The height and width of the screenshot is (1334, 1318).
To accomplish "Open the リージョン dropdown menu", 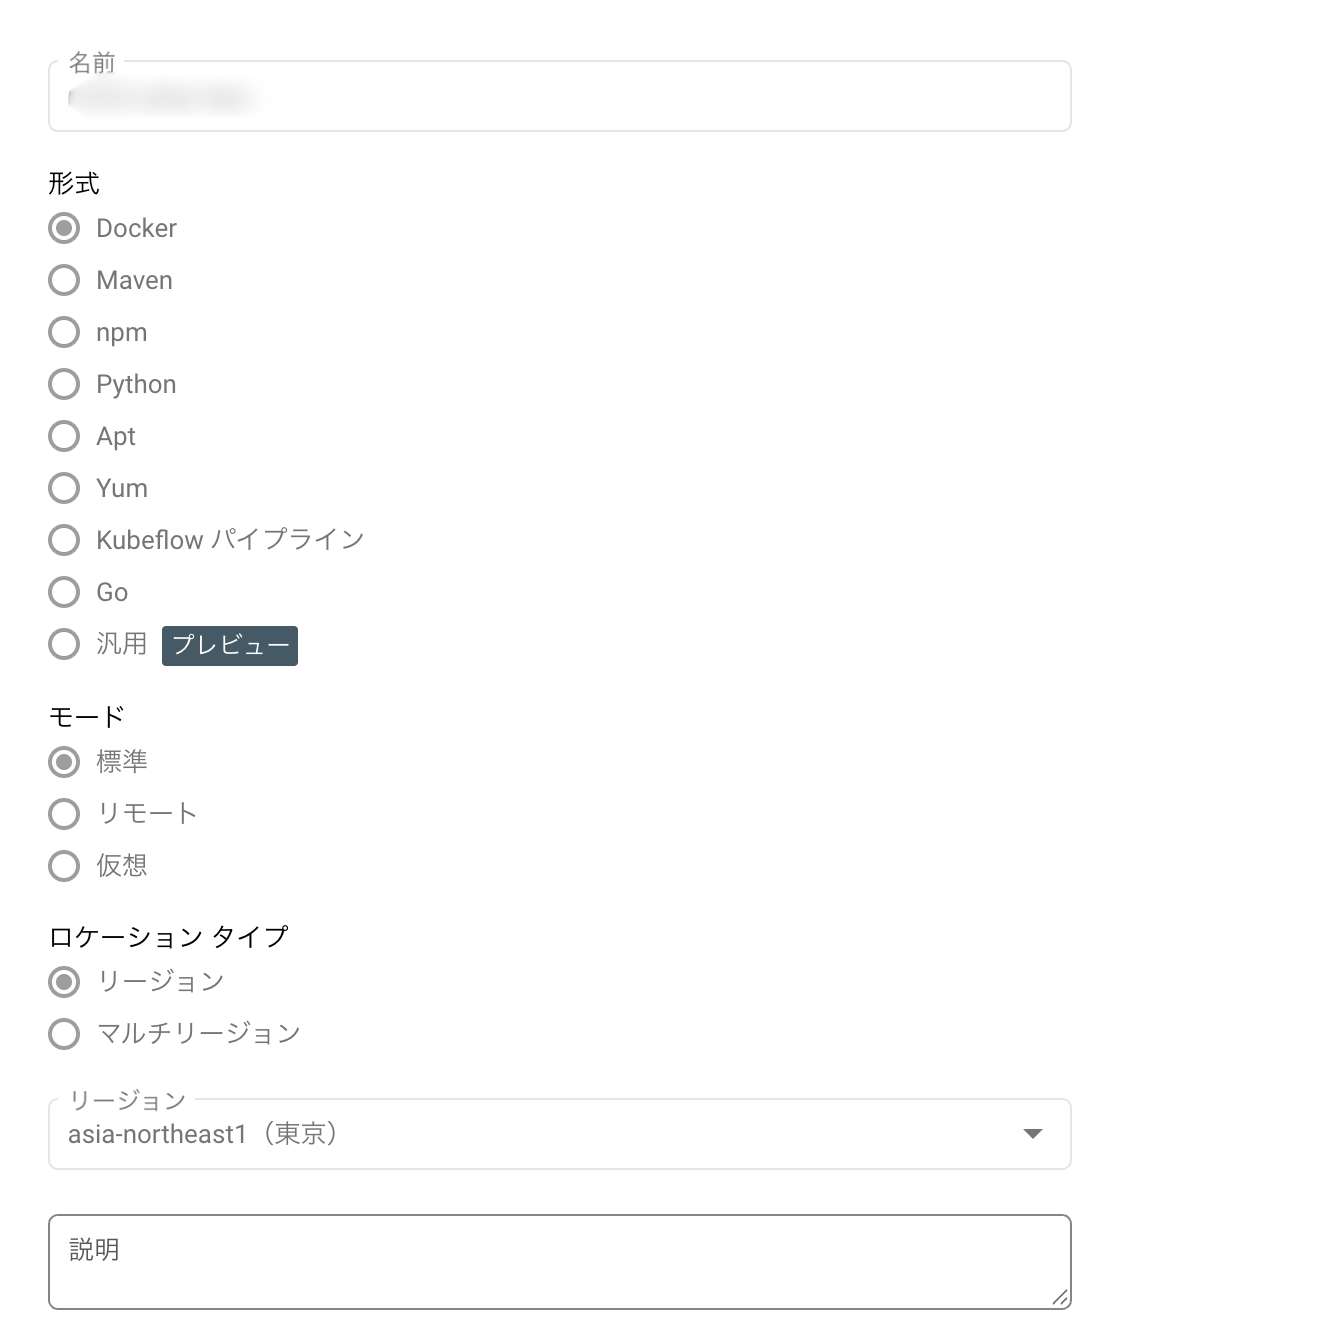I will pyautogui.click(x=558, y=1134).
